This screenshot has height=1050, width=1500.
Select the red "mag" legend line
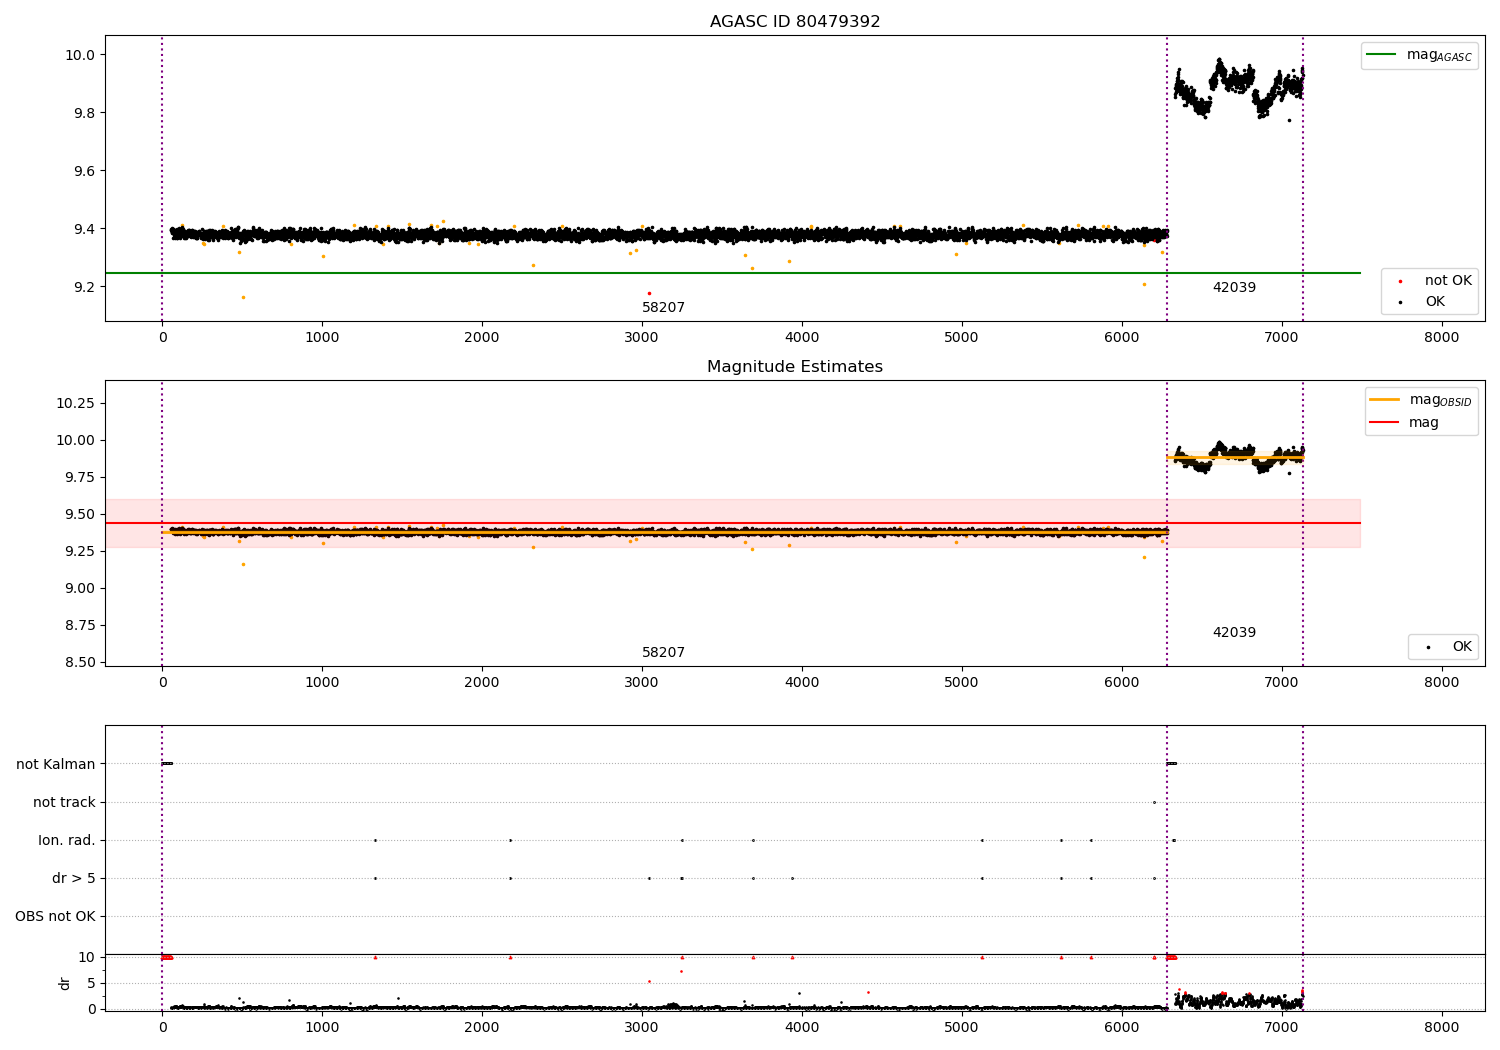[x=1385, y=422]
